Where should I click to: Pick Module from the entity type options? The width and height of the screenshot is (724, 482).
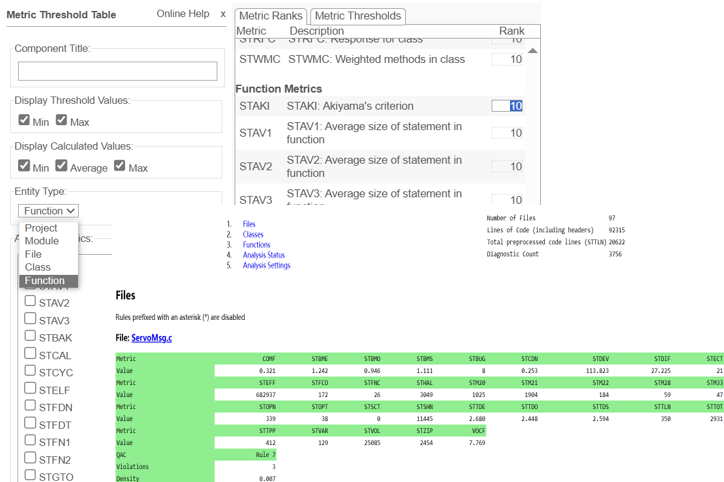(42, 241)
